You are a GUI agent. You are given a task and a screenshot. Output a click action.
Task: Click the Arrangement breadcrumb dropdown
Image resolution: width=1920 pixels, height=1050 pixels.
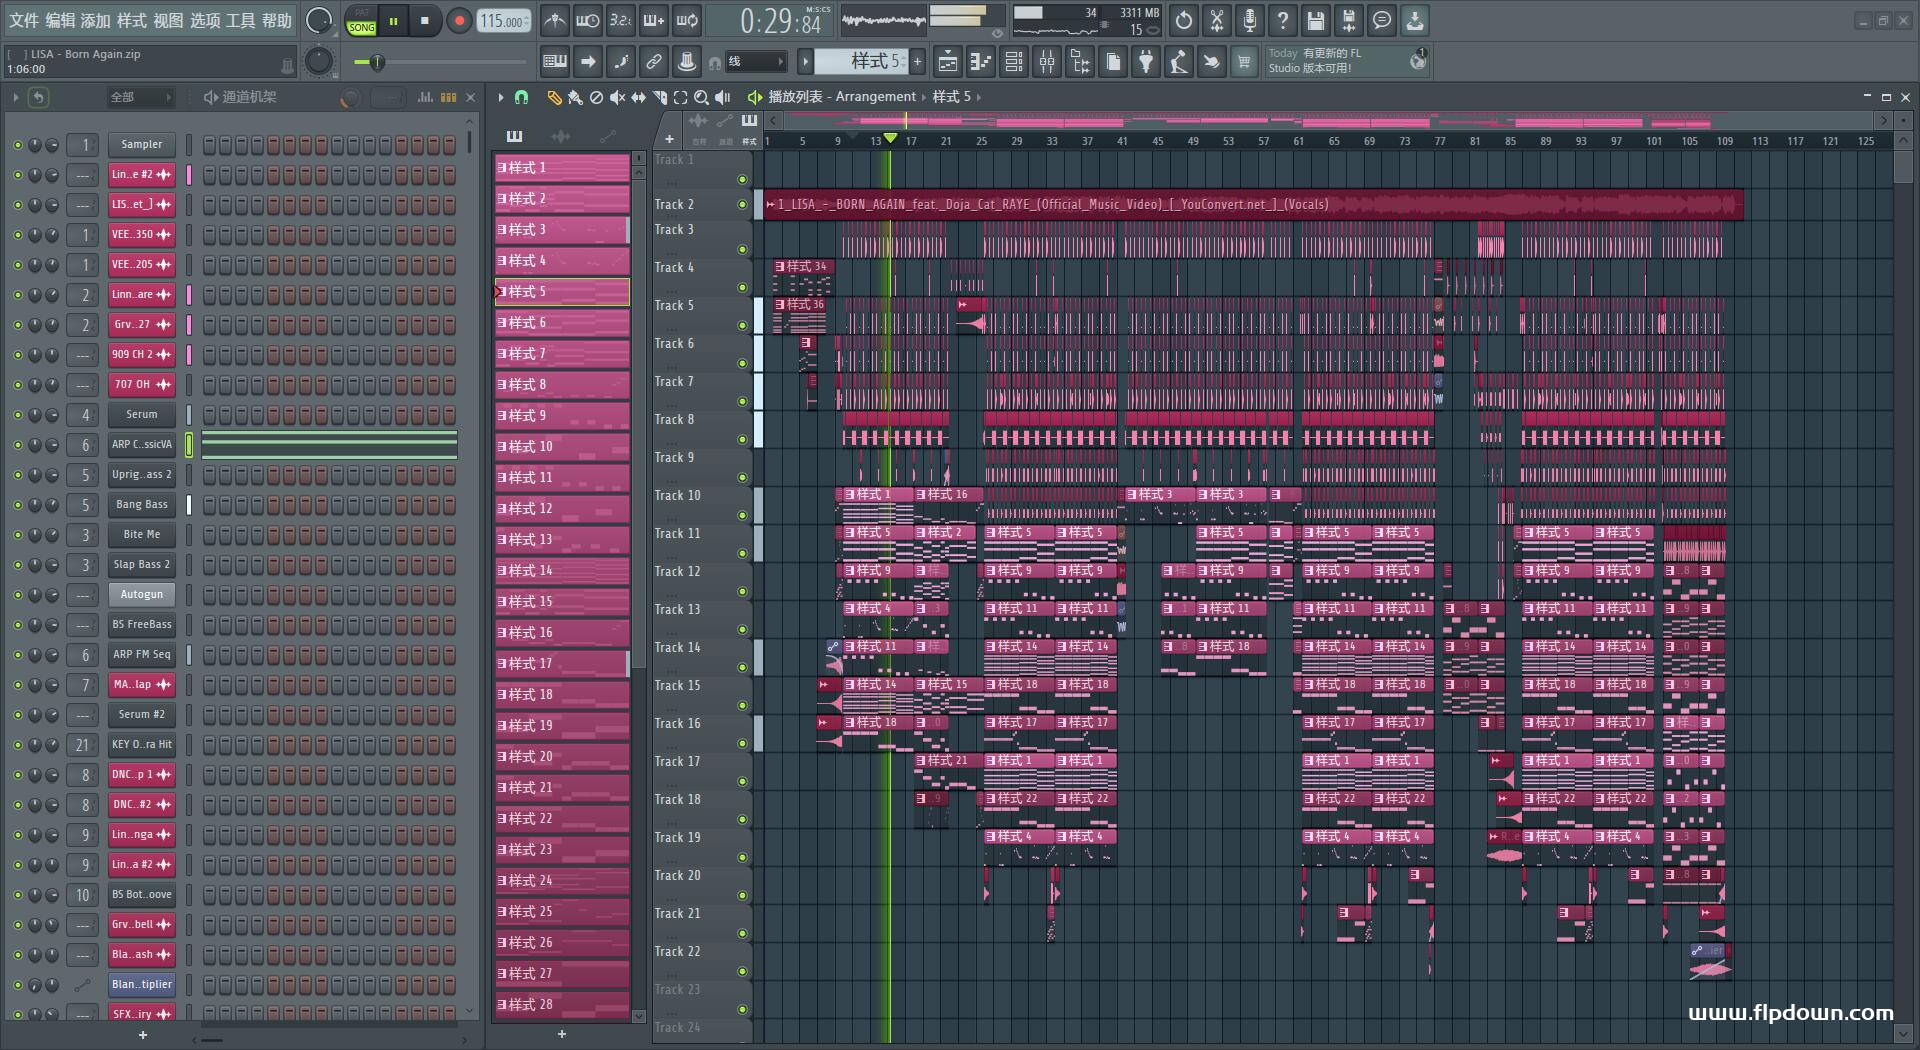click(x=875, y=97)
